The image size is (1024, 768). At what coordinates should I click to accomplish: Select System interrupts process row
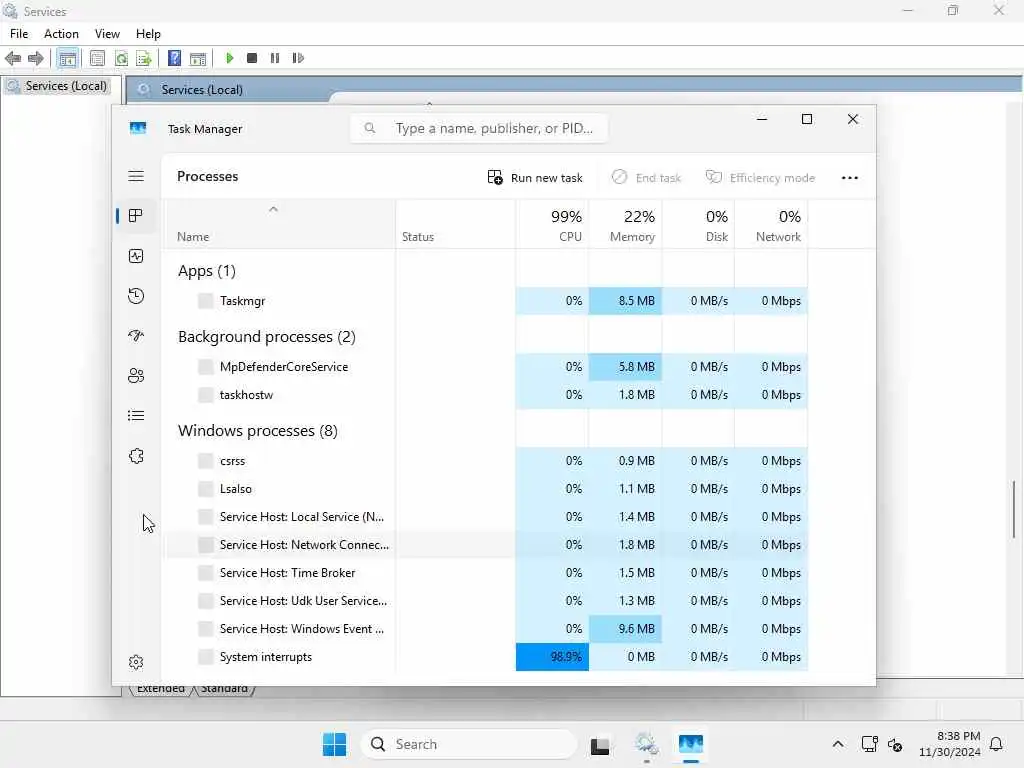click(x=487, y=657)
